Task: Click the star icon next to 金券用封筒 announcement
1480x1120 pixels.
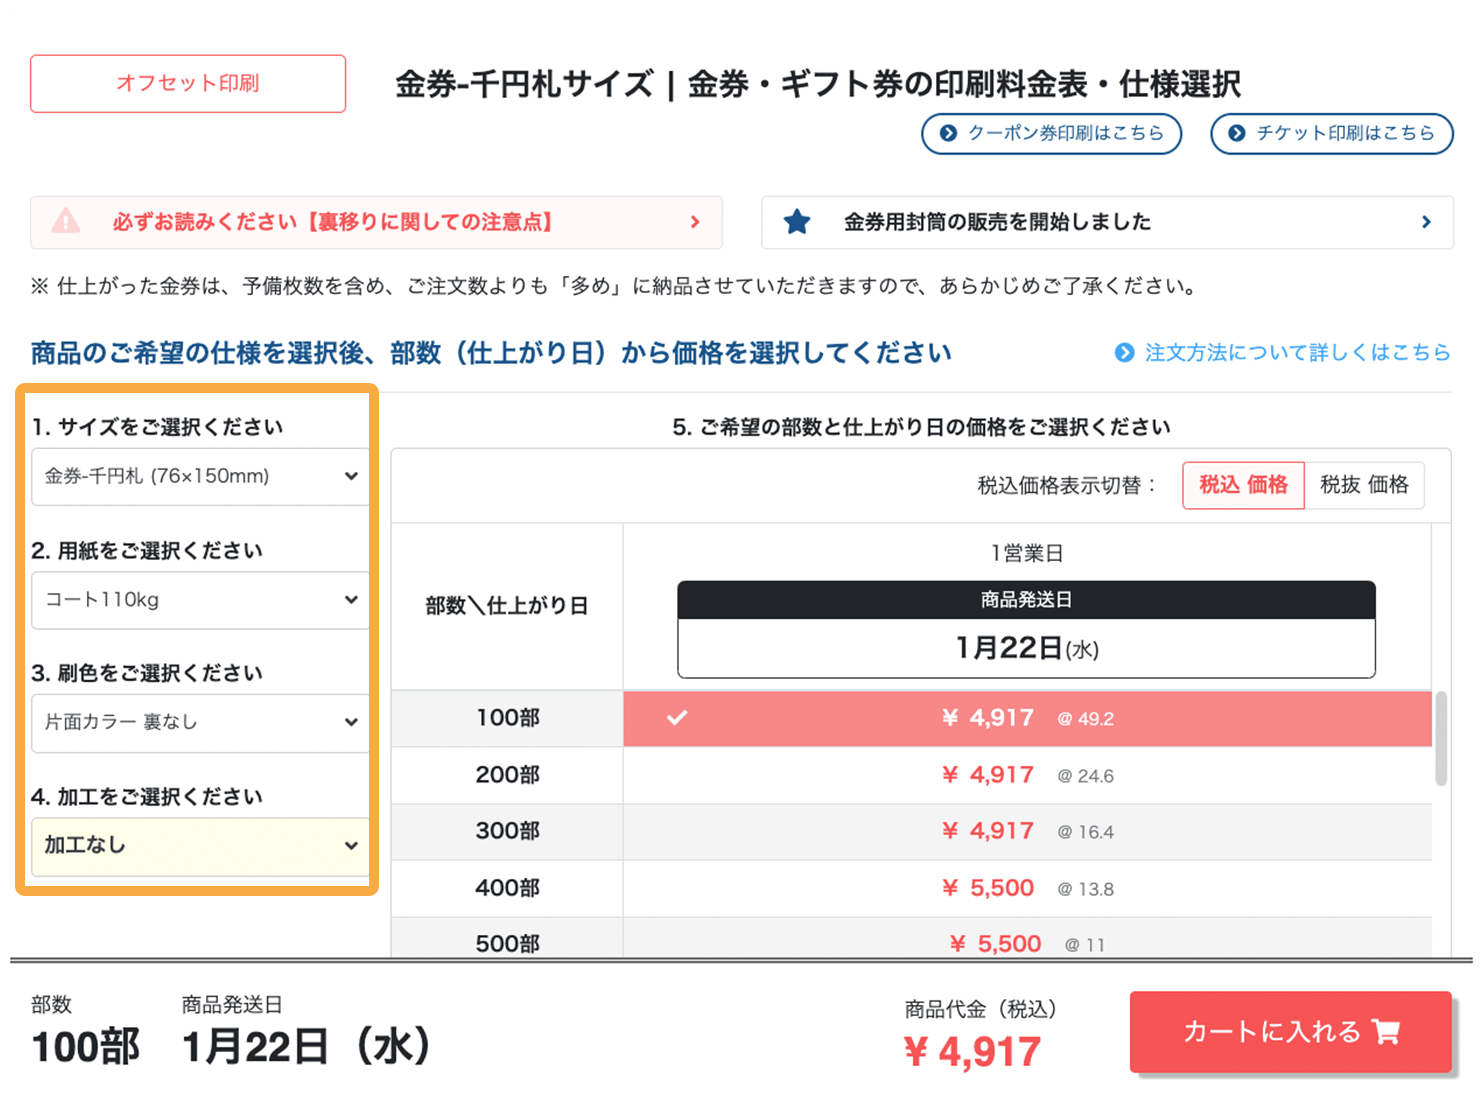Action: pyautogui.click(x=796, y=222)
